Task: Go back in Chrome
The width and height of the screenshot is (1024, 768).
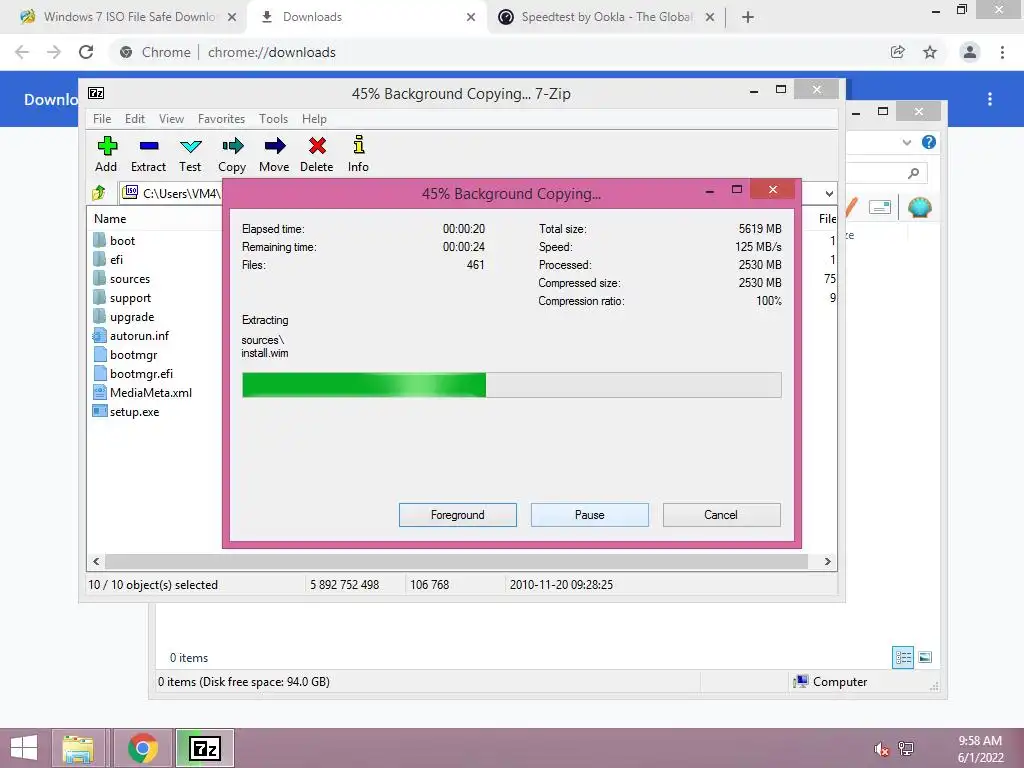Action: coord(22,52)
